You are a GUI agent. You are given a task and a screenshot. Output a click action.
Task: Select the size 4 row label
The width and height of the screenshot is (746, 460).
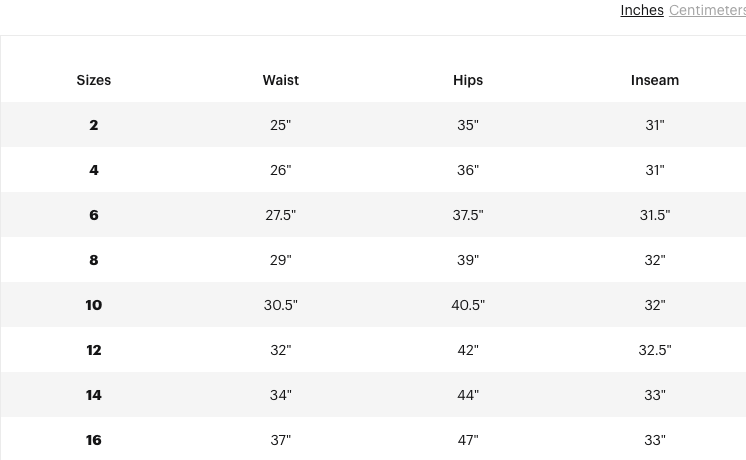(x=94, y=170)
